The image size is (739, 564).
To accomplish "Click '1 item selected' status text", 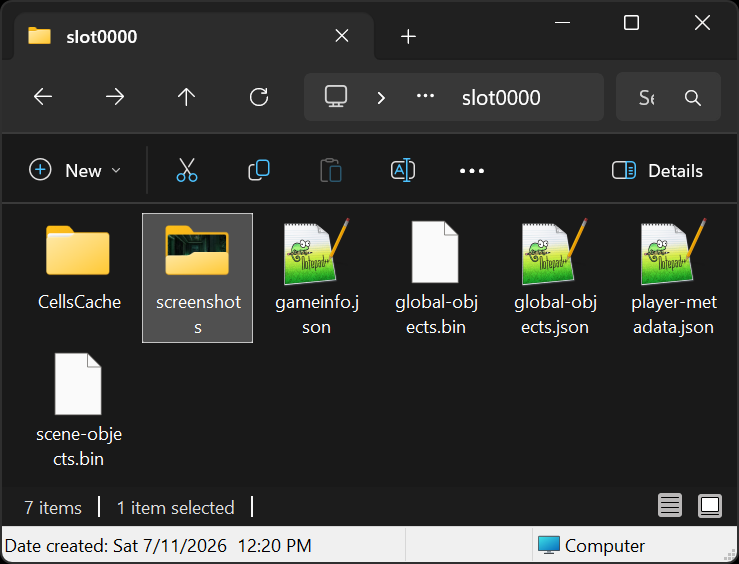I will (175, 508).
